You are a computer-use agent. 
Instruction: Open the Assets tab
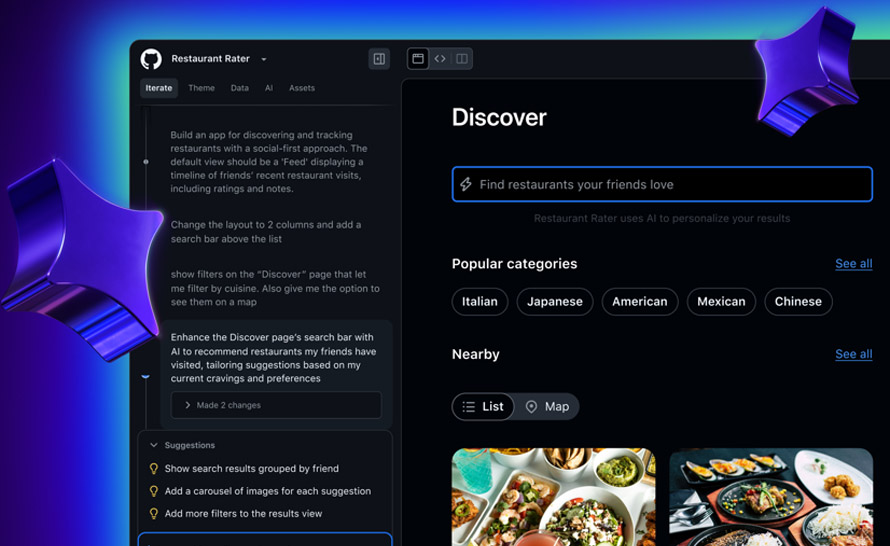(302, 88)
